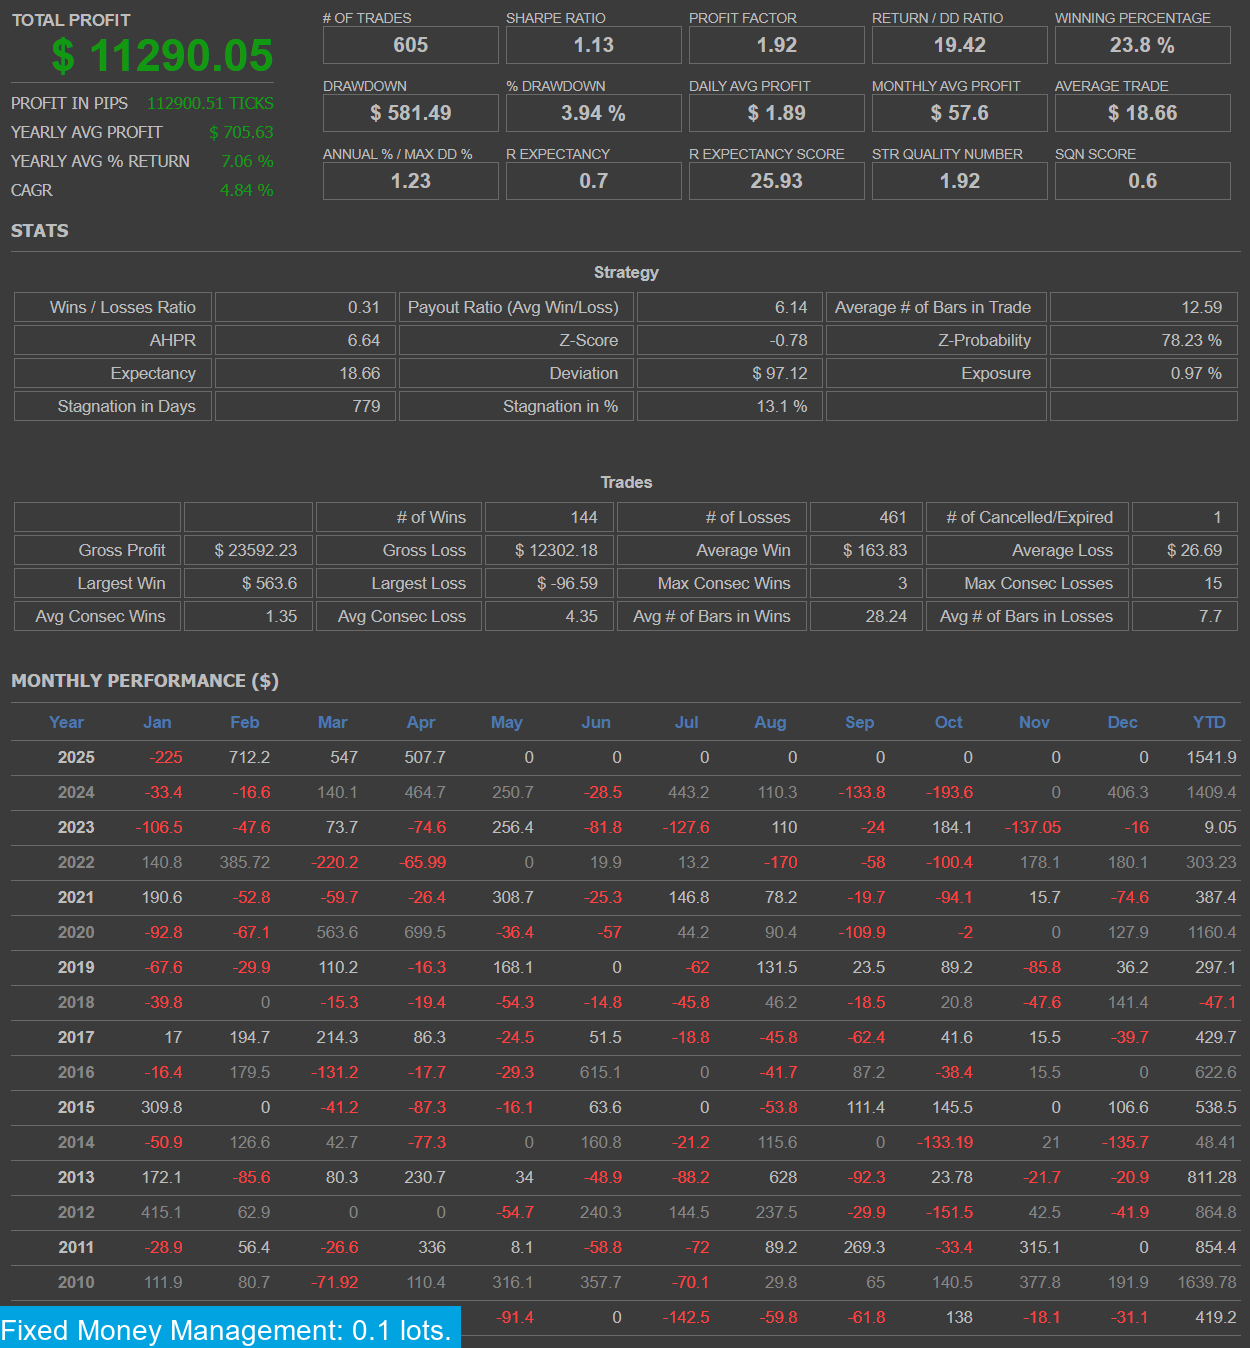This screenshot has height=1348, width=1250.
Task: Click the 2023 November value -137.05
Action: (x=1033, y=827)
